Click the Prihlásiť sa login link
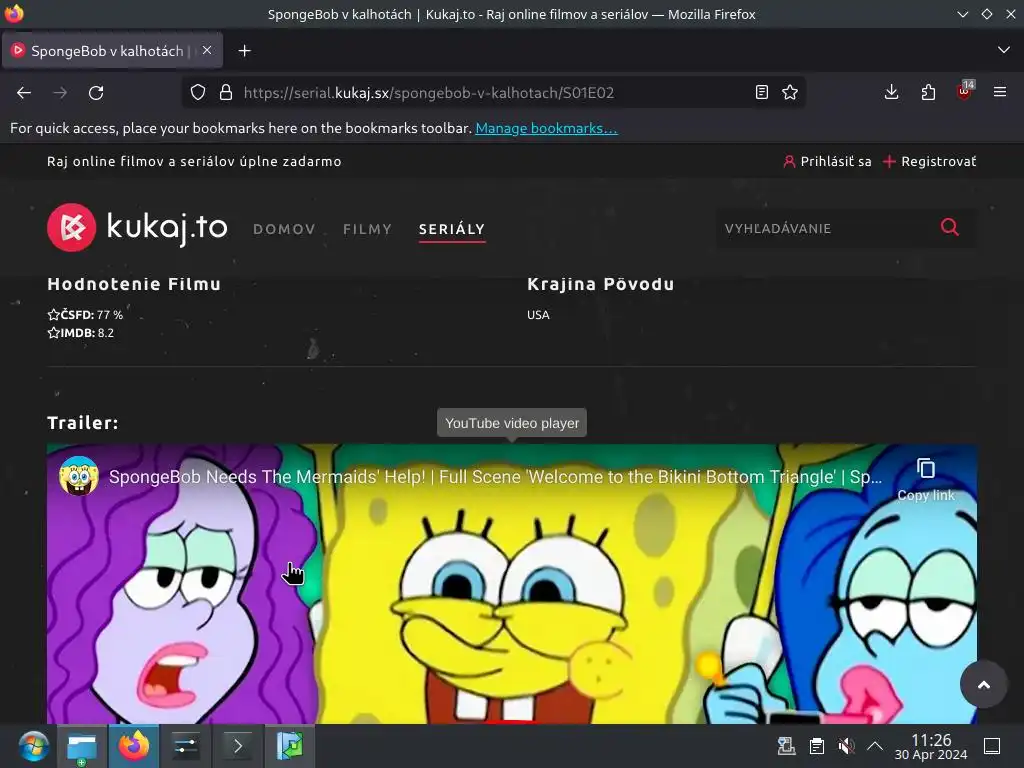Screen dimensions: 1024x768 point(827,161)
